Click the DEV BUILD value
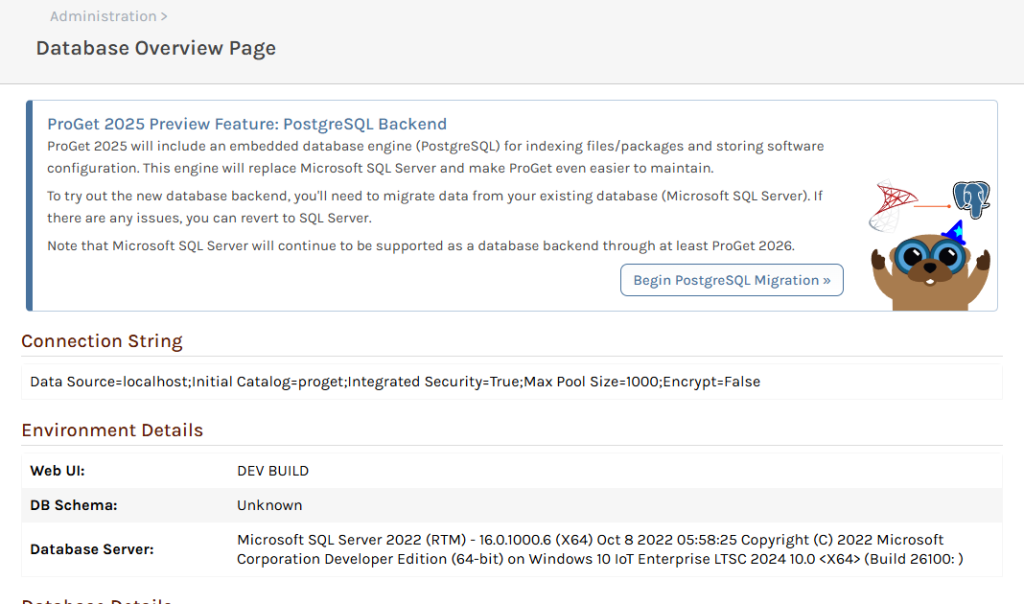 [273, 471]
